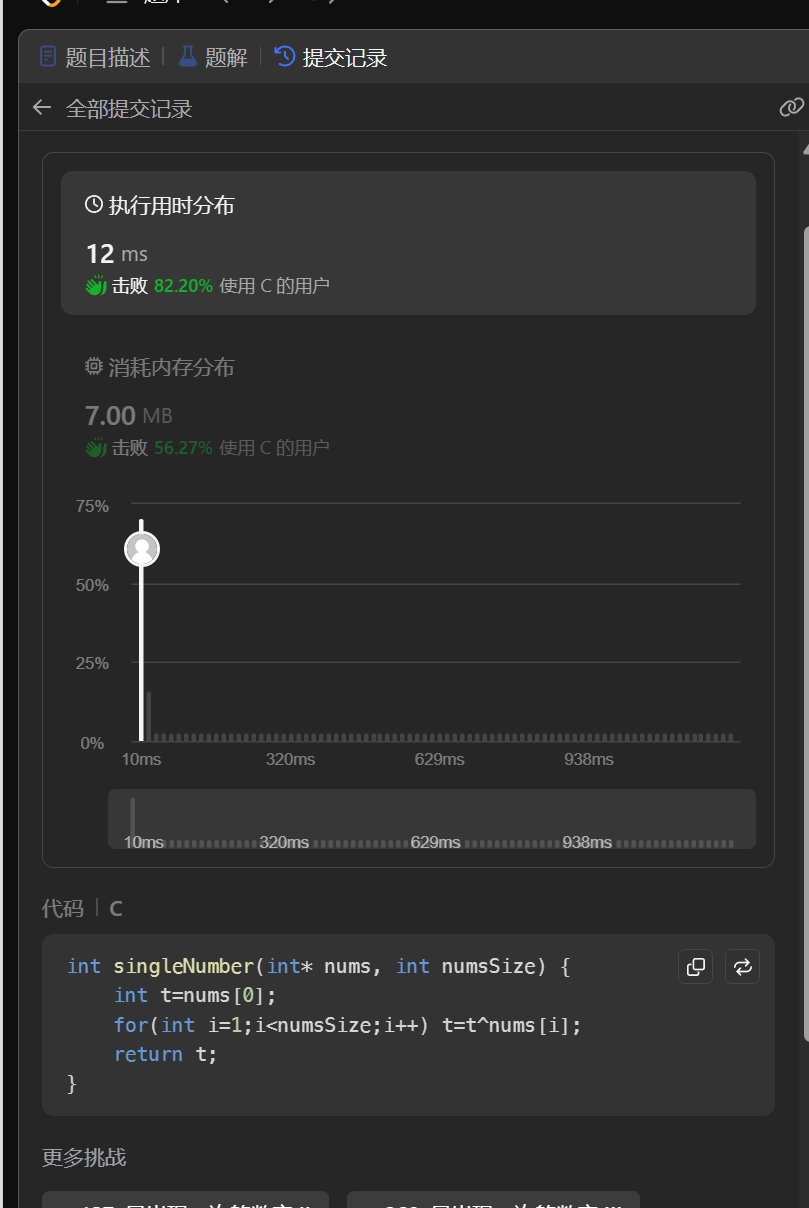This screenshot has height=1208, width=809.
Task: Click the second 更多挑战 problem button
Action: 492,1199
